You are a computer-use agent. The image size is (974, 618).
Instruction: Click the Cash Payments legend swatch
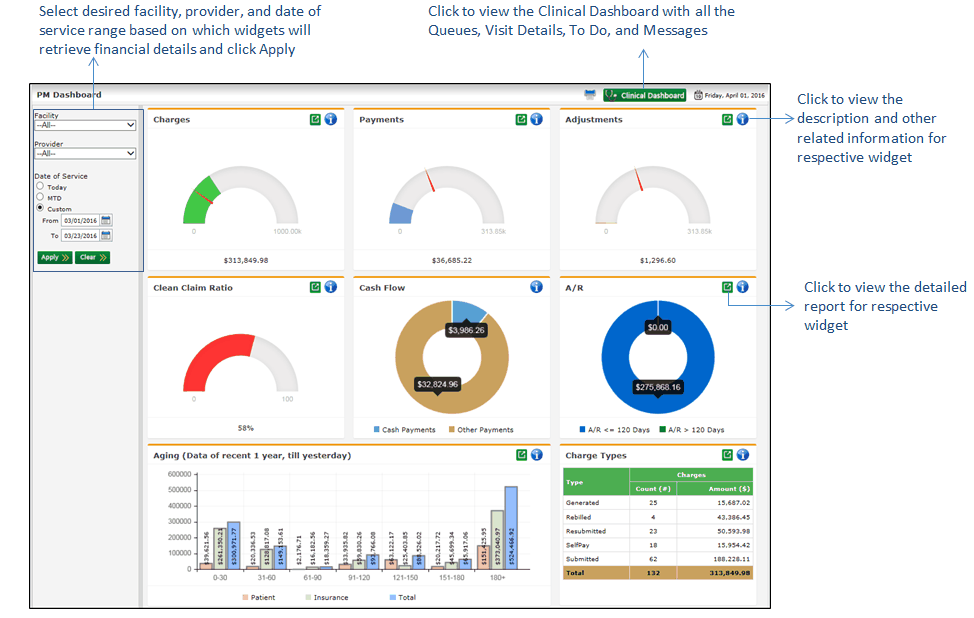pos(376,429)
